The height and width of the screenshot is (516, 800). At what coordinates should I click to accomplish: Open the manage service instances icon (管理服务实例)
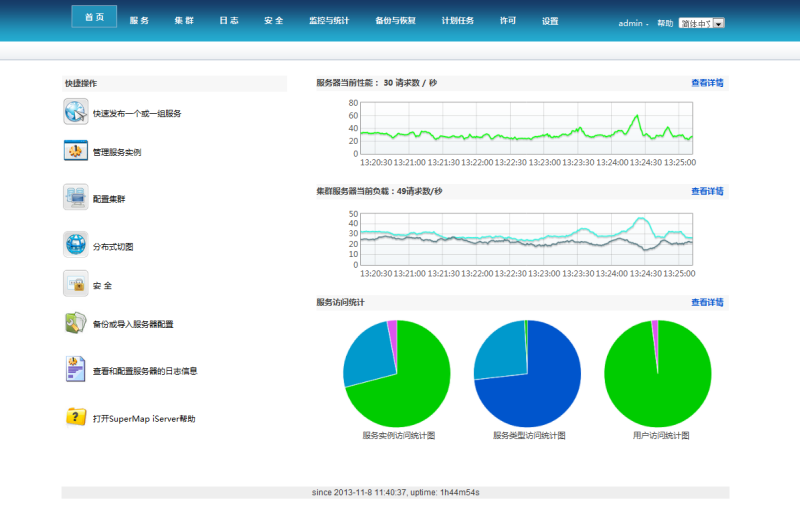(x=76, y=152)
